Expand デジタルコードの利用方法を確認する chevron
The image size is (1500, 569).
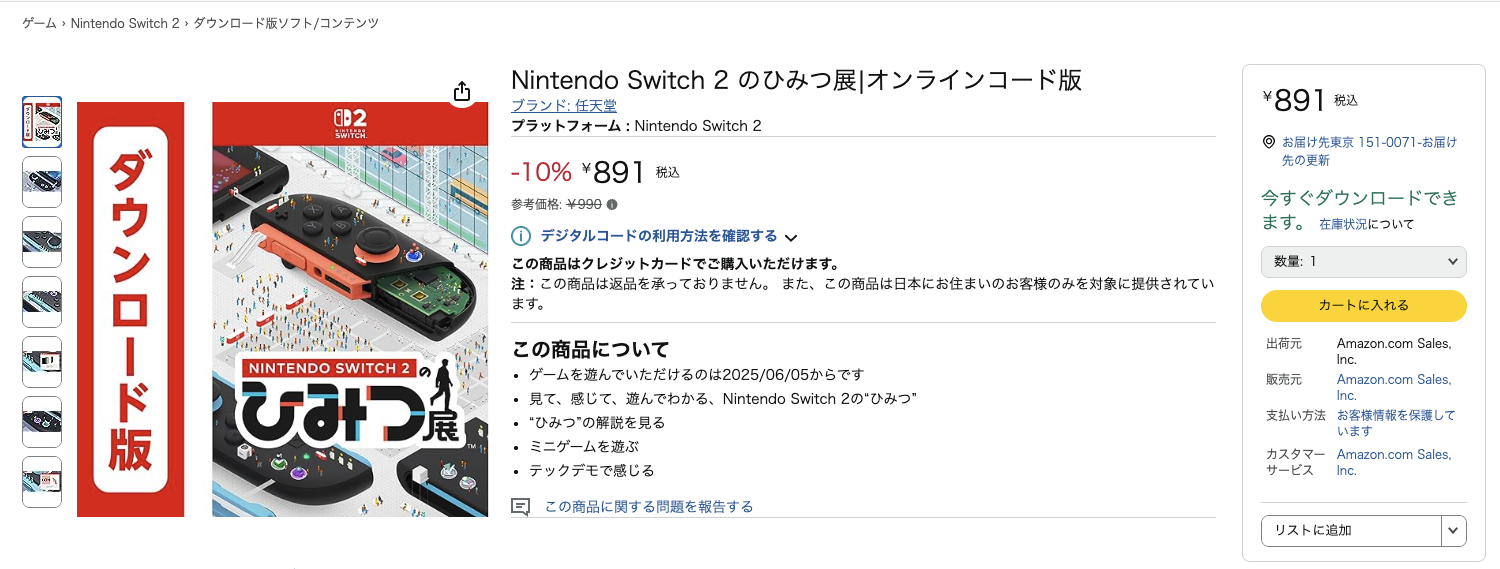click(791, 238)
